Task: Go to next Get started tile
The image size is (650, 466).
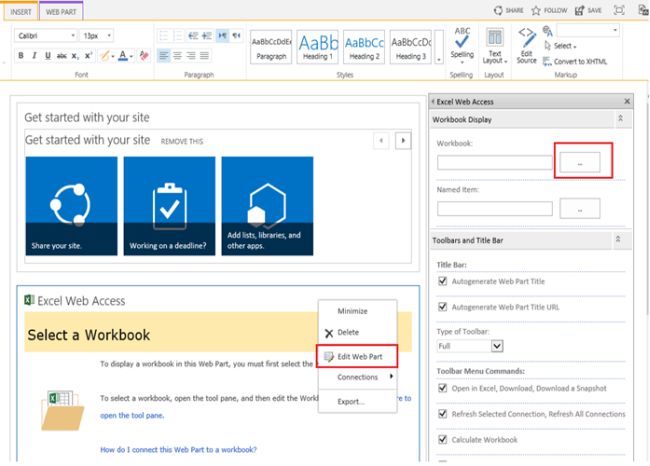Action: 403,141
